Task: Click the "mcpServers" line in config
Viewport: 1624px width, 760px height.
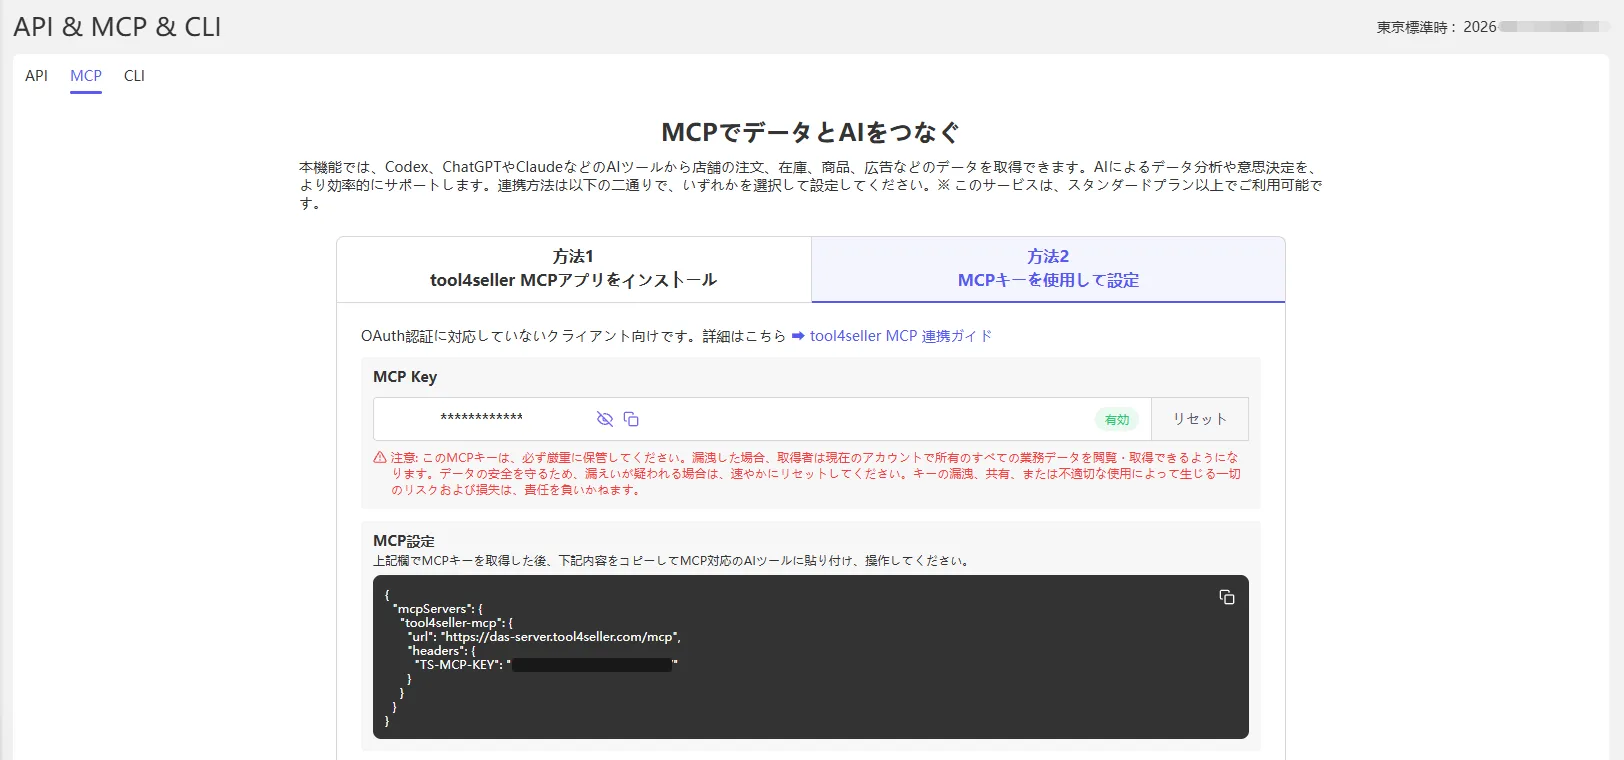Action: [x=438, y=609]
